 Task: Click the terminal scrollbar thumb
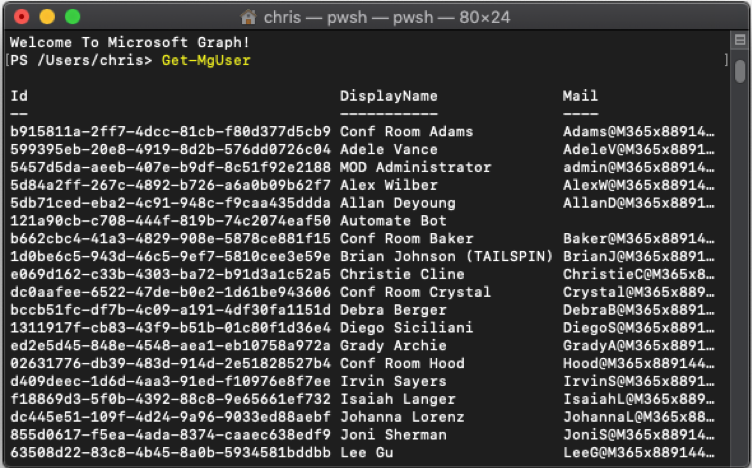click(x=740, y=71)
